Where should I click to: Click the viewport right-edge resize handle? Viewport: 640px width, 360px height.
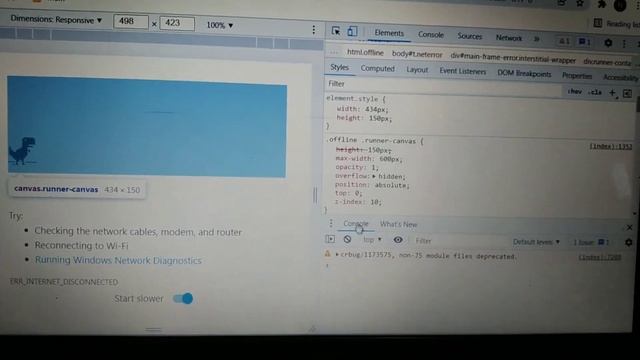(315, 195)
